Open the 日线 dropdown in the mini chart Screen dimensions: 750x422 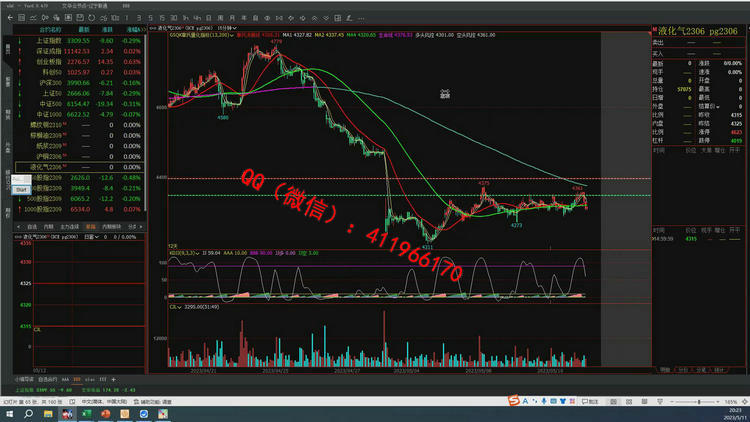pyautogui.click(x=91, y=237)
